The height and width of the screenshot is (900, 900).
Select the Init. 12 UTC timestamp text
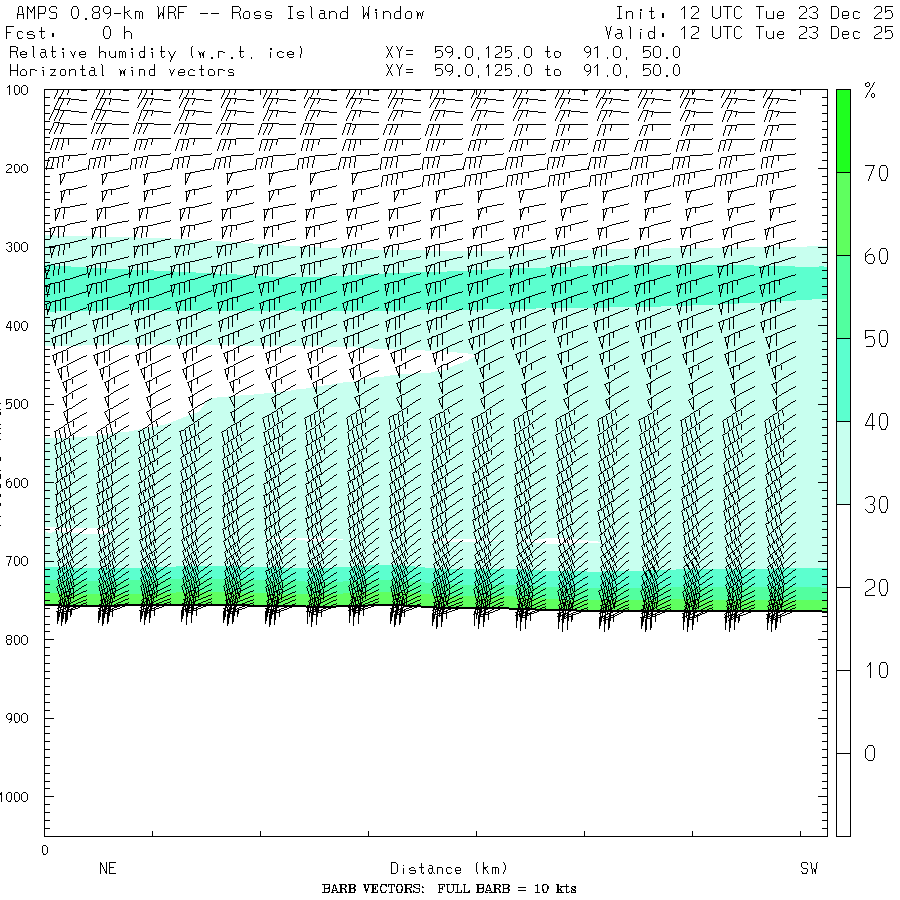pyautogui.click(x=754, y=14)
